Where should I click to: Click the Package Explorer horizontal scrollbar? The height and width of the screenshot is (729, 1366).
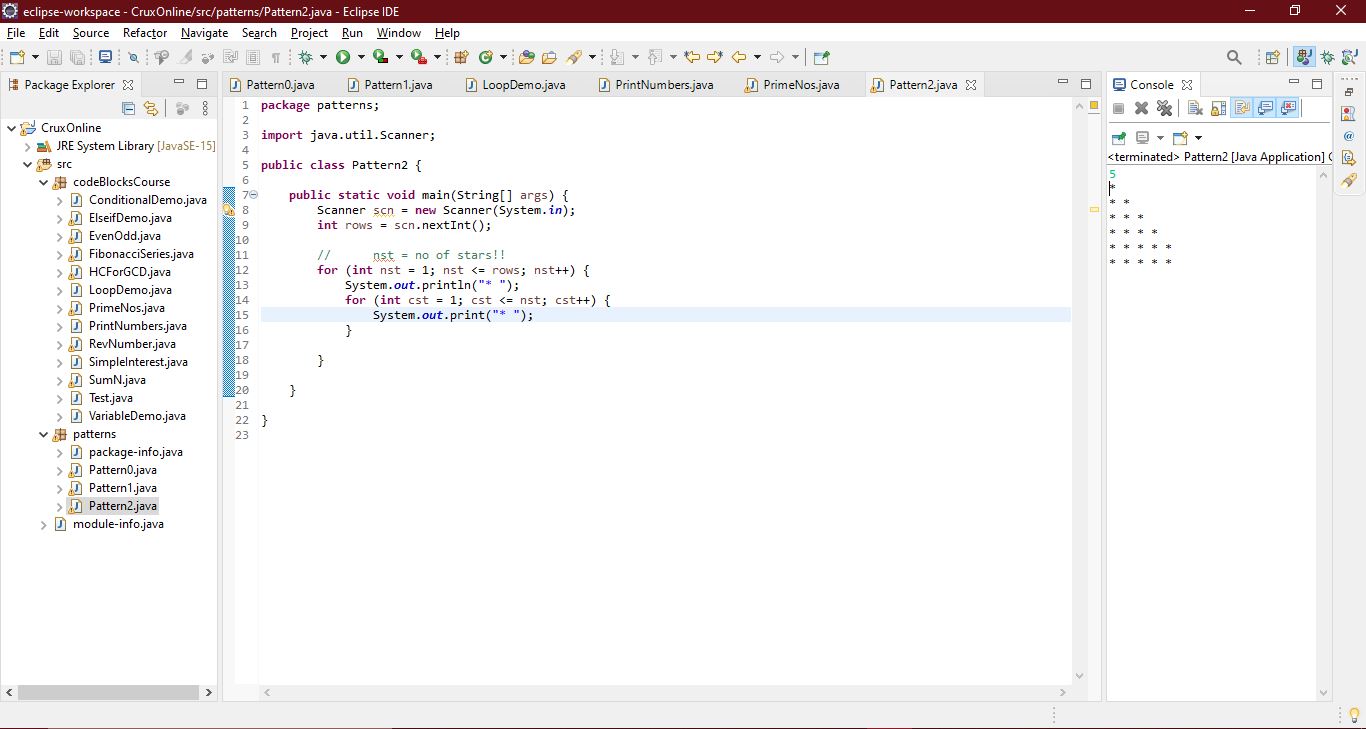[108, 692]
